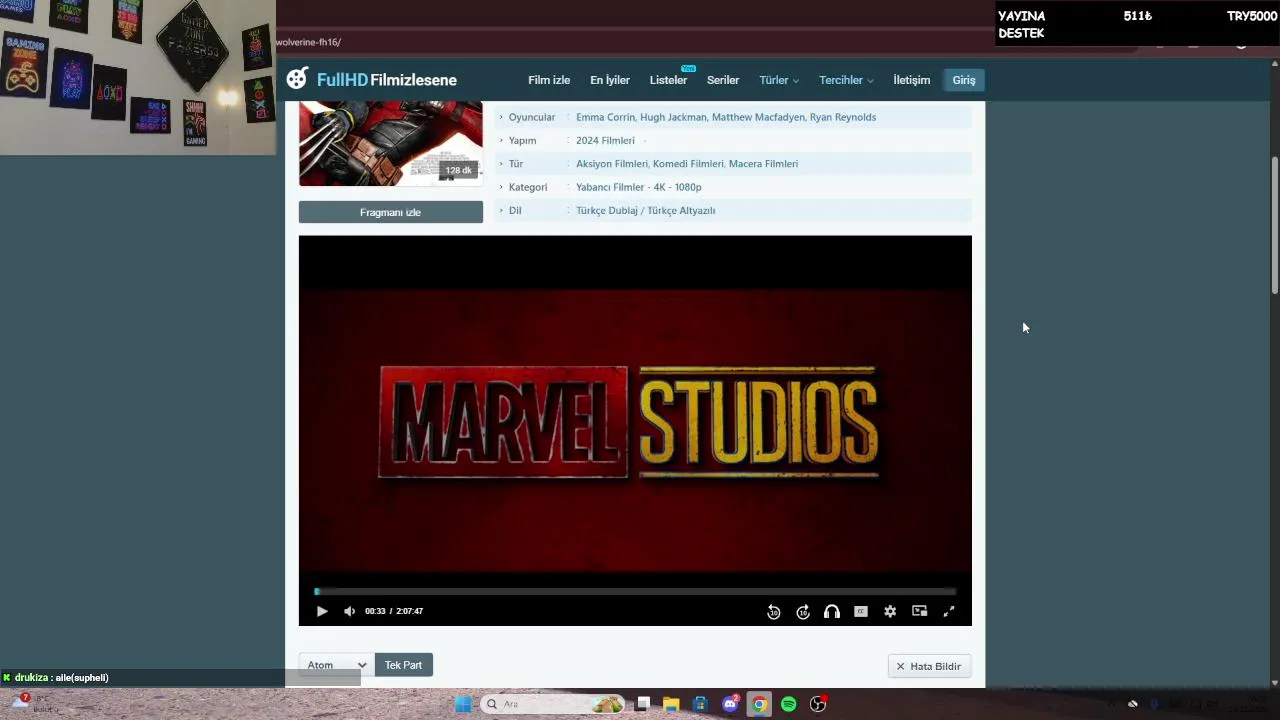Click the 128 dk duration badge
This screenshot has height=720, width=1280.
click(x=458, y=170)
